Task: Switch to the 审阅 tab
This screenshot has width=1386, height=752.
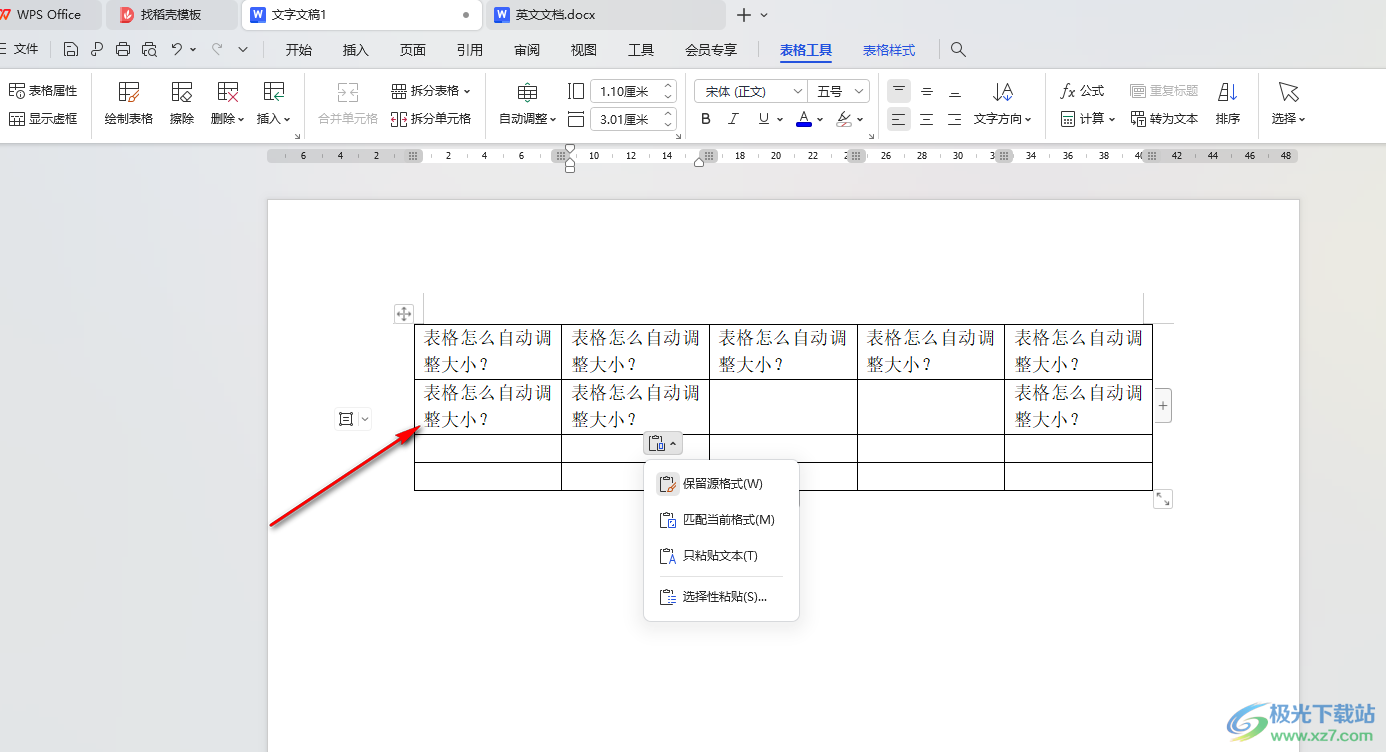Action: [527, 50]
